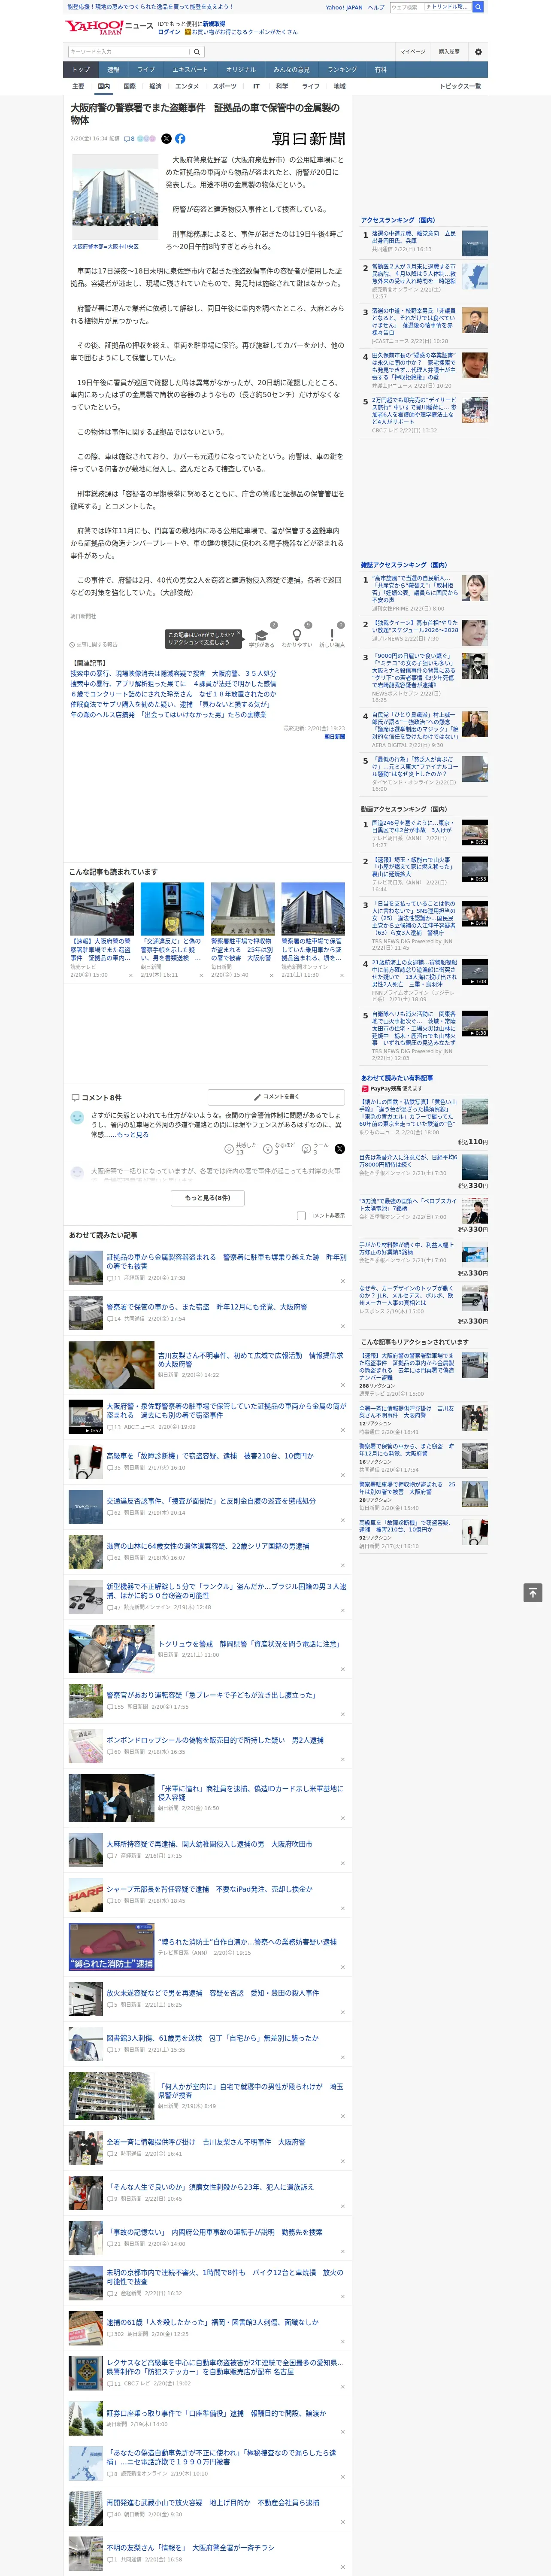This screenshot has height=2576, width=551.
Task: Open article 放火未遂容疑などで男を再逮捕
Action: pyautogui.click(x=213, y=1993)
